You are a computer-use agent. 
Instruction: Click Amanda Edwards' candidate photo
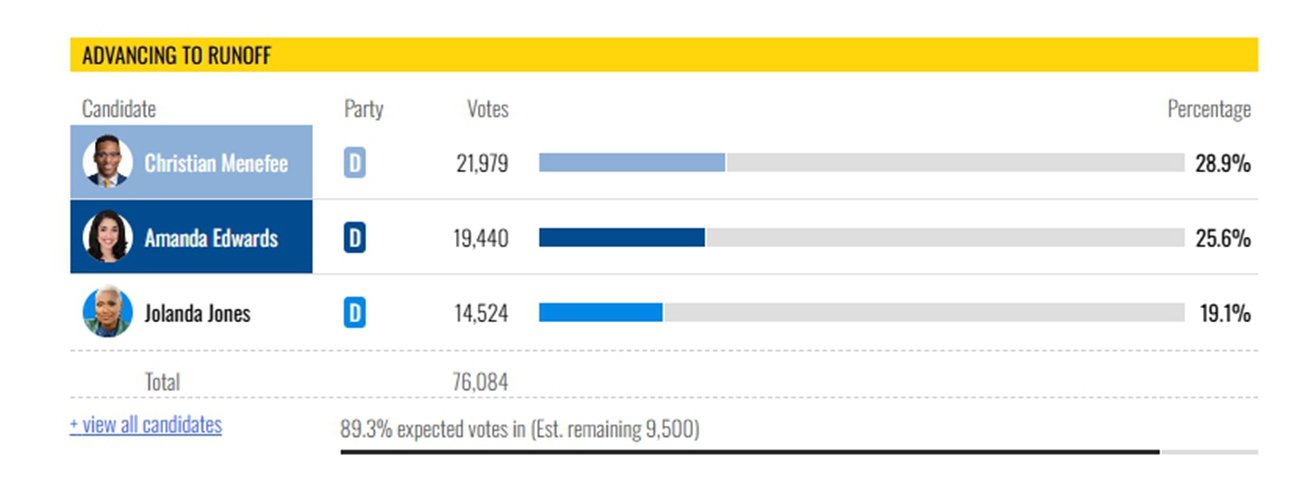pos(106,237)
